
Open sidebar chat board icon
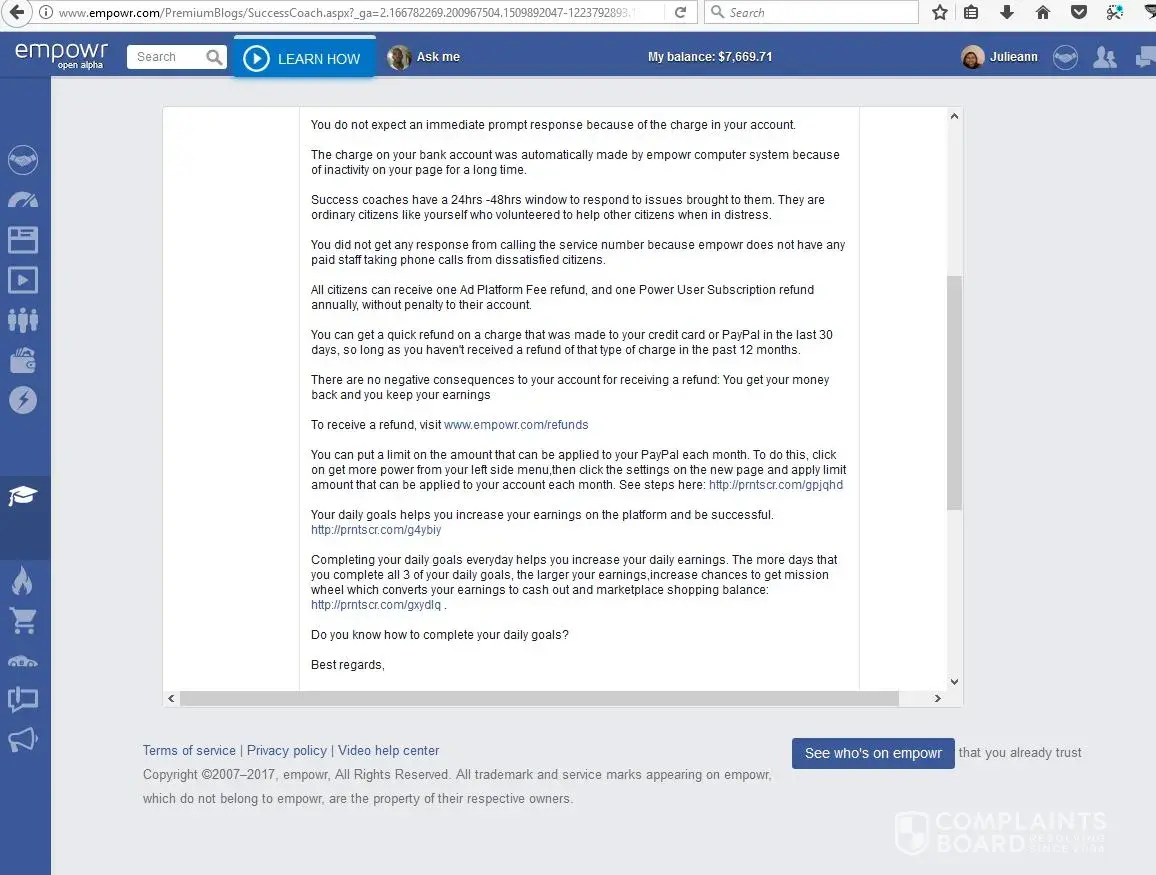(23, 700)
